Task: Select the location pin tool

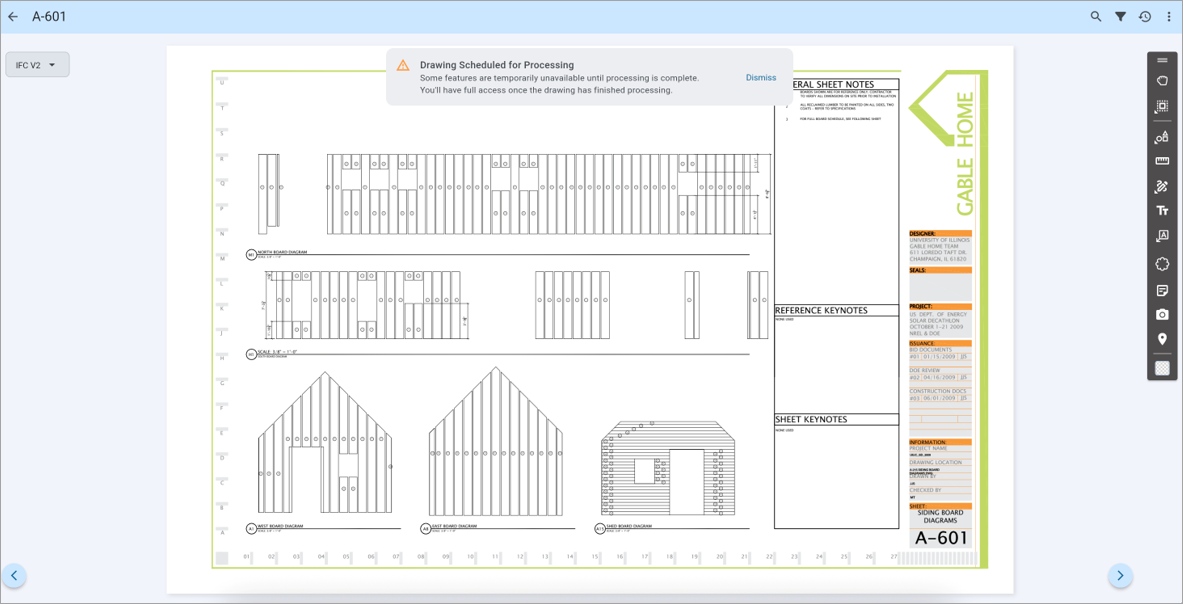Action: [x=1162, y=339]
